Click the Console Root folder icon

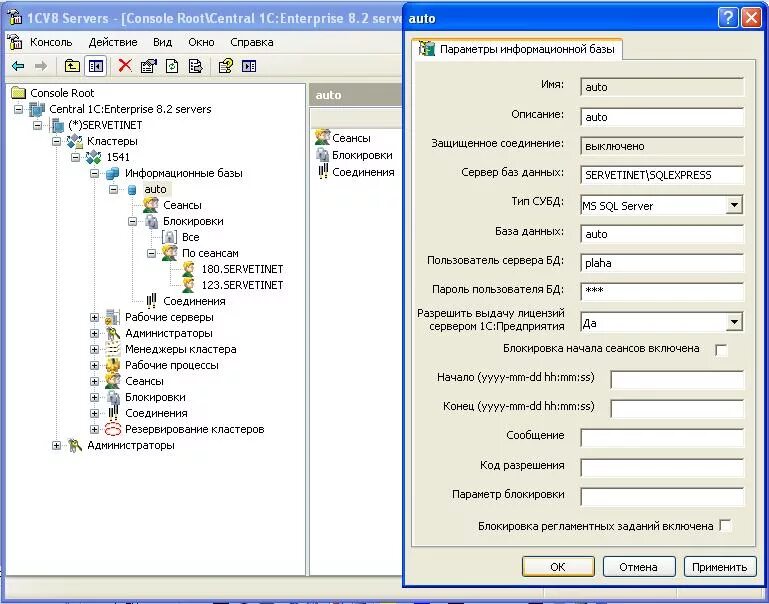tap(19, 93)
